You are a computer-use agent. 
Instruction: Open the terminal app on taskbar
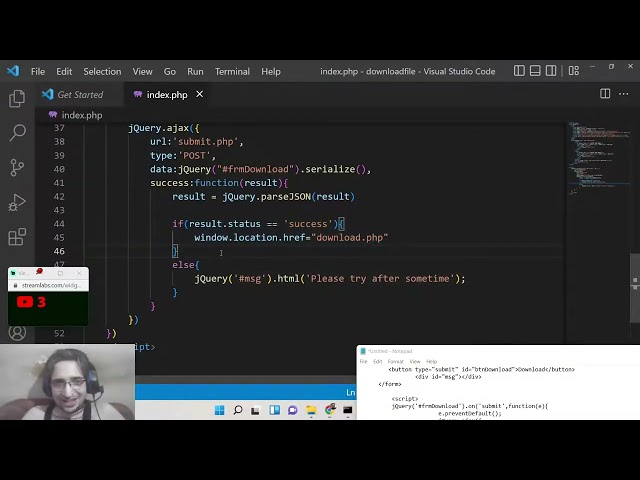tap(348, 410)
